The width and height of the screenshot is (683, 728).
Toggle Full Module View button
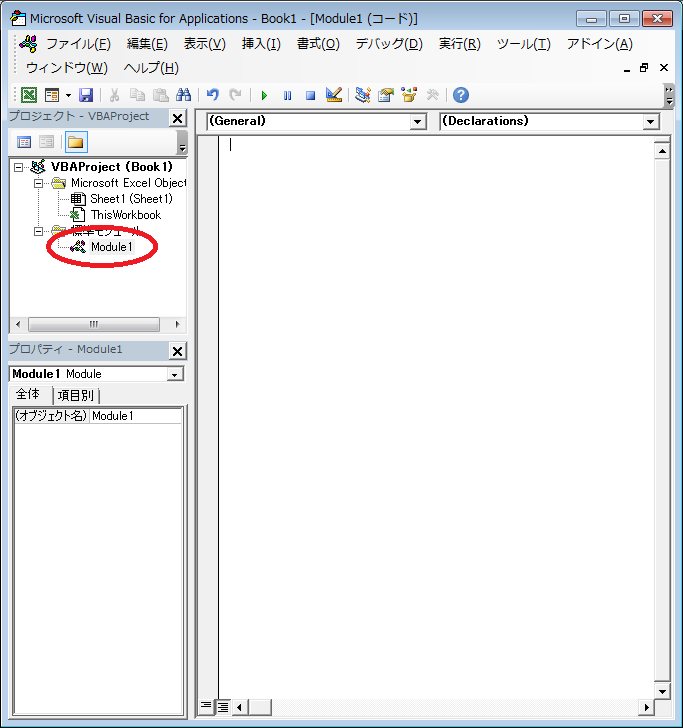[223, 707]
